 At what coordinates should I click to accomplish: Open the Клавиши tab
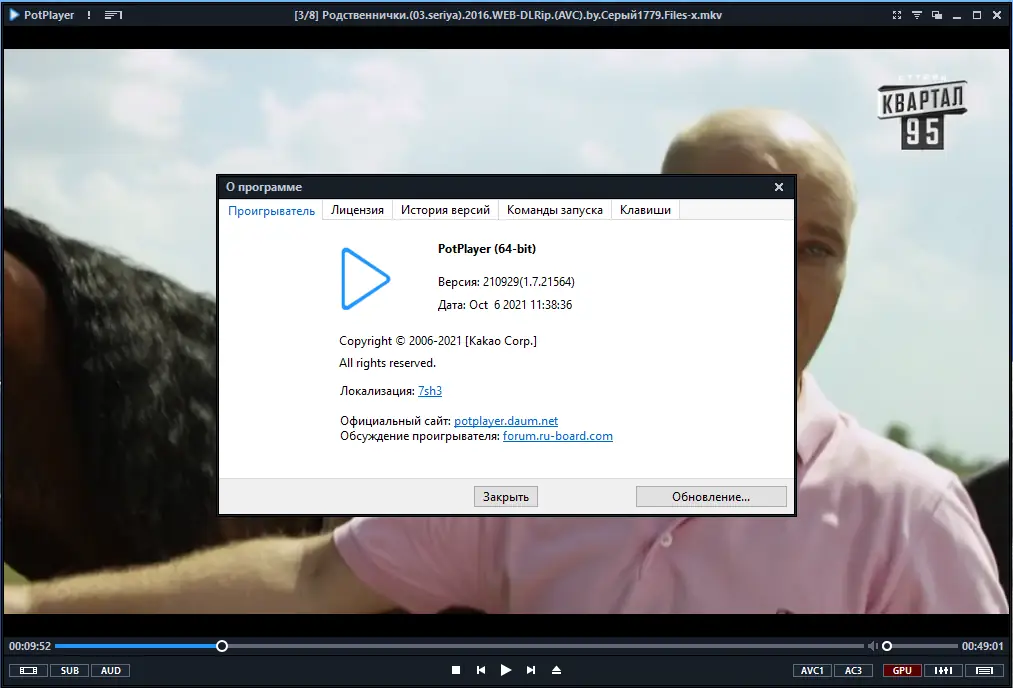coord(645,210)
